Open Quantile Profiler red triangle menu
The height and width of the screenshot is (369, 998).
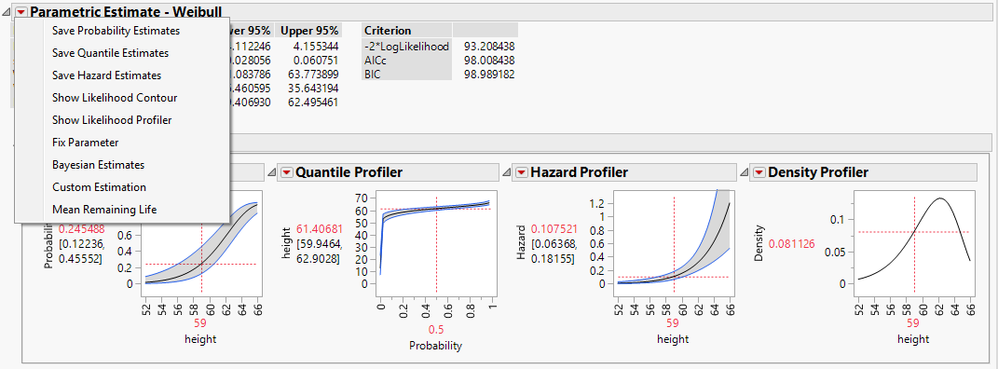286,172
